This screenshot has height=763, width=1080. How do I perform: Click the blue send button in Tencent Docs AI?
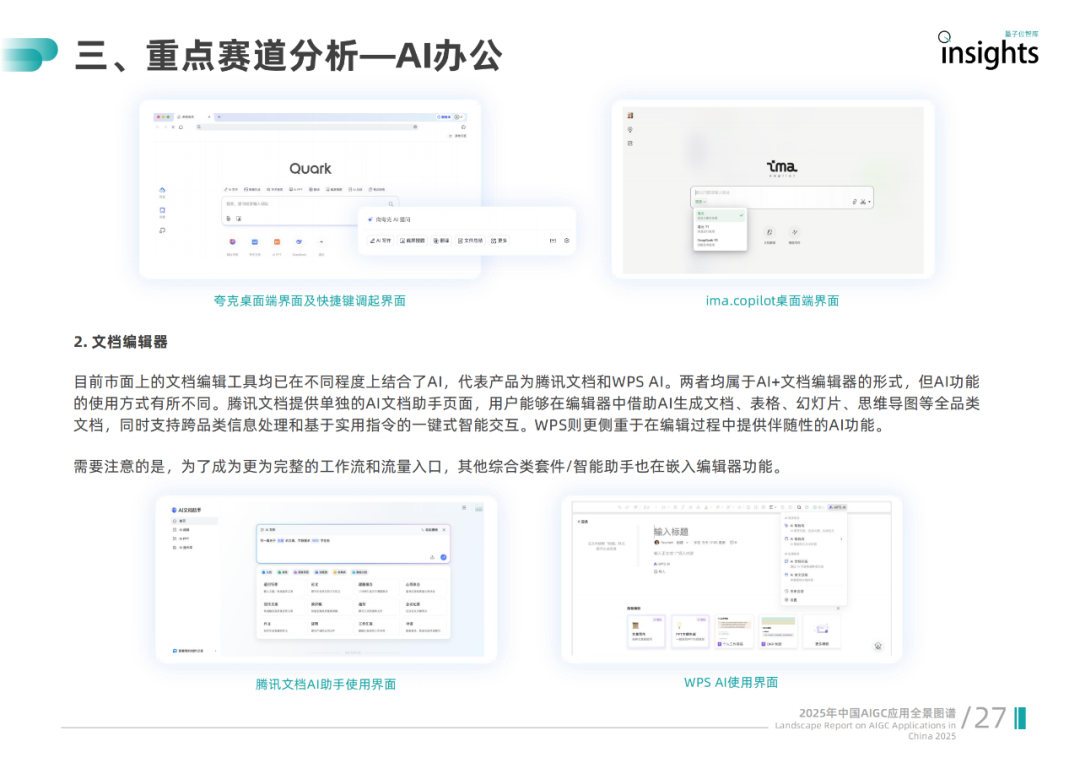click(444, 557)
